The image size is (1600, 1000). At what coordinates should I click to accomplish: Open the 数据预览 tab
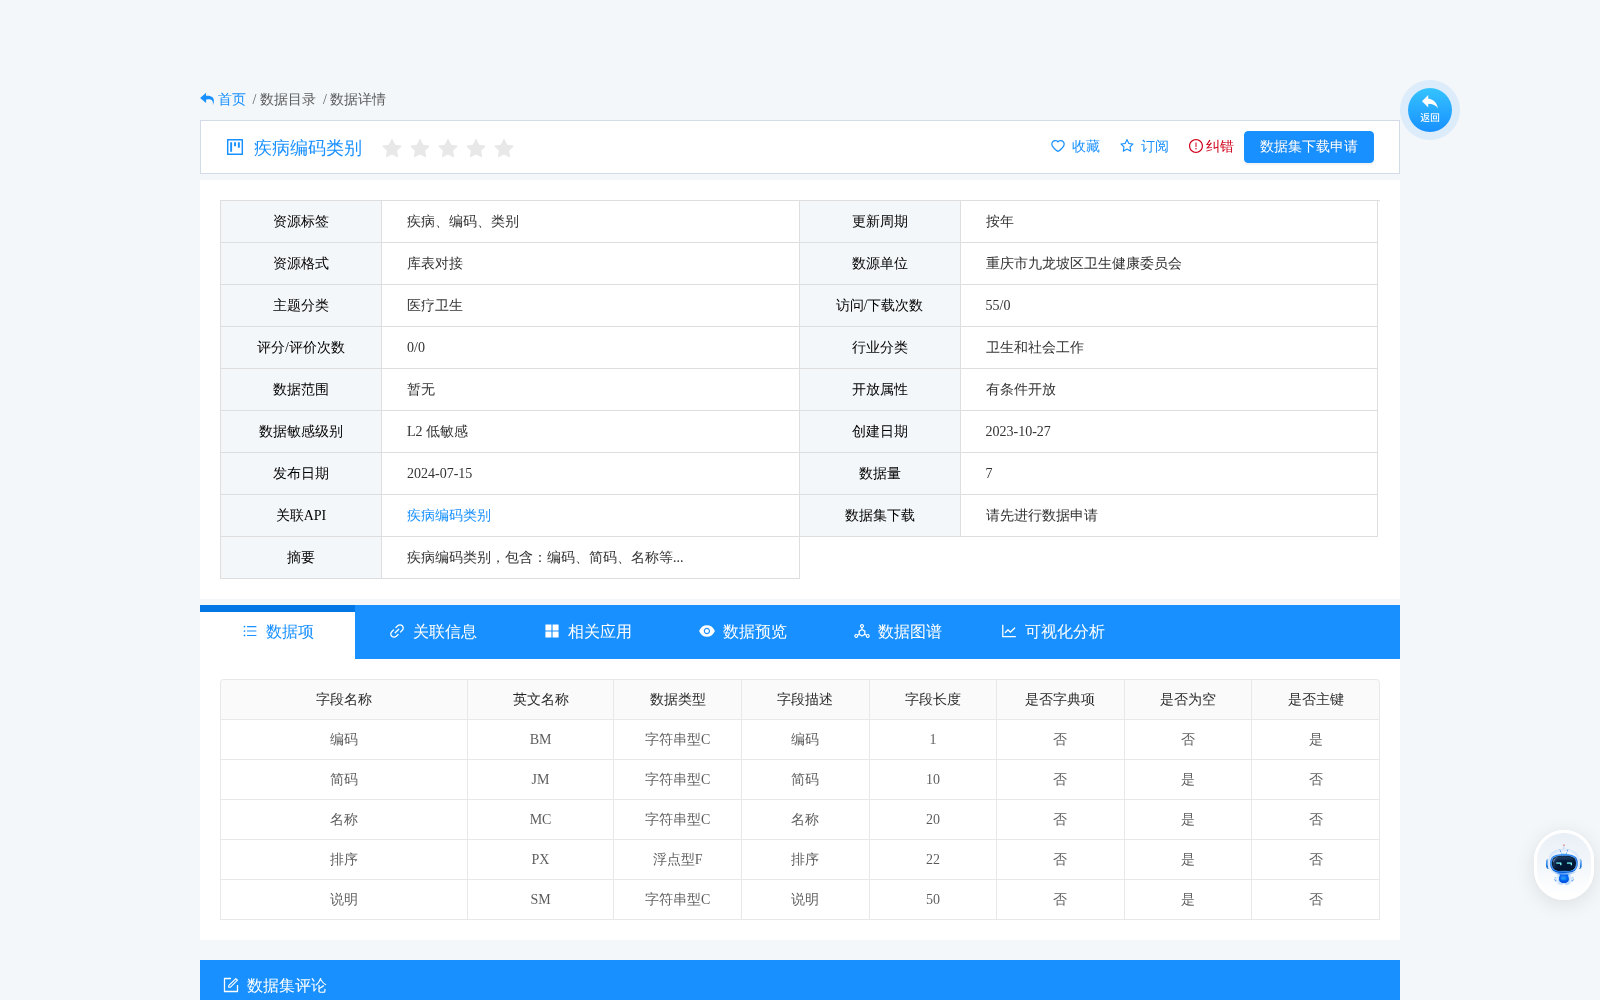(x=743, y=632)
